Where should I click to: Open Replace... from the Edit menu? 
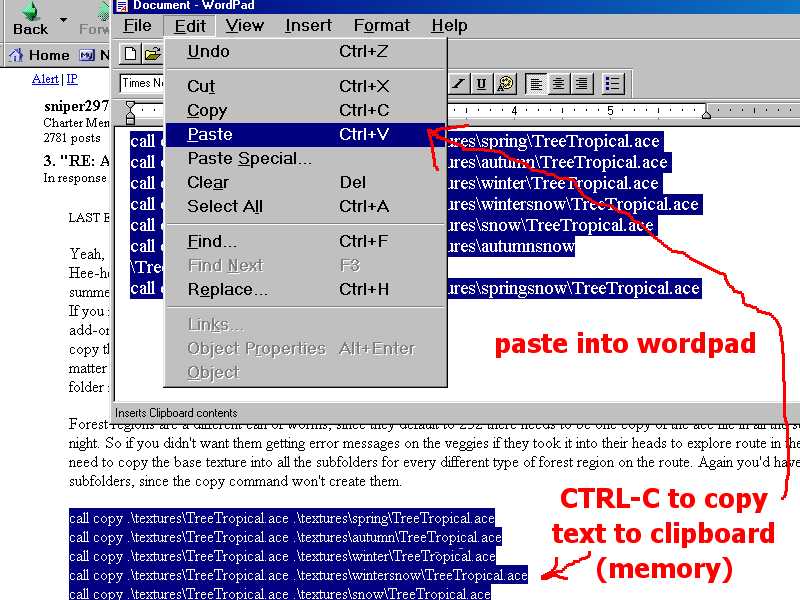point(306,290)
